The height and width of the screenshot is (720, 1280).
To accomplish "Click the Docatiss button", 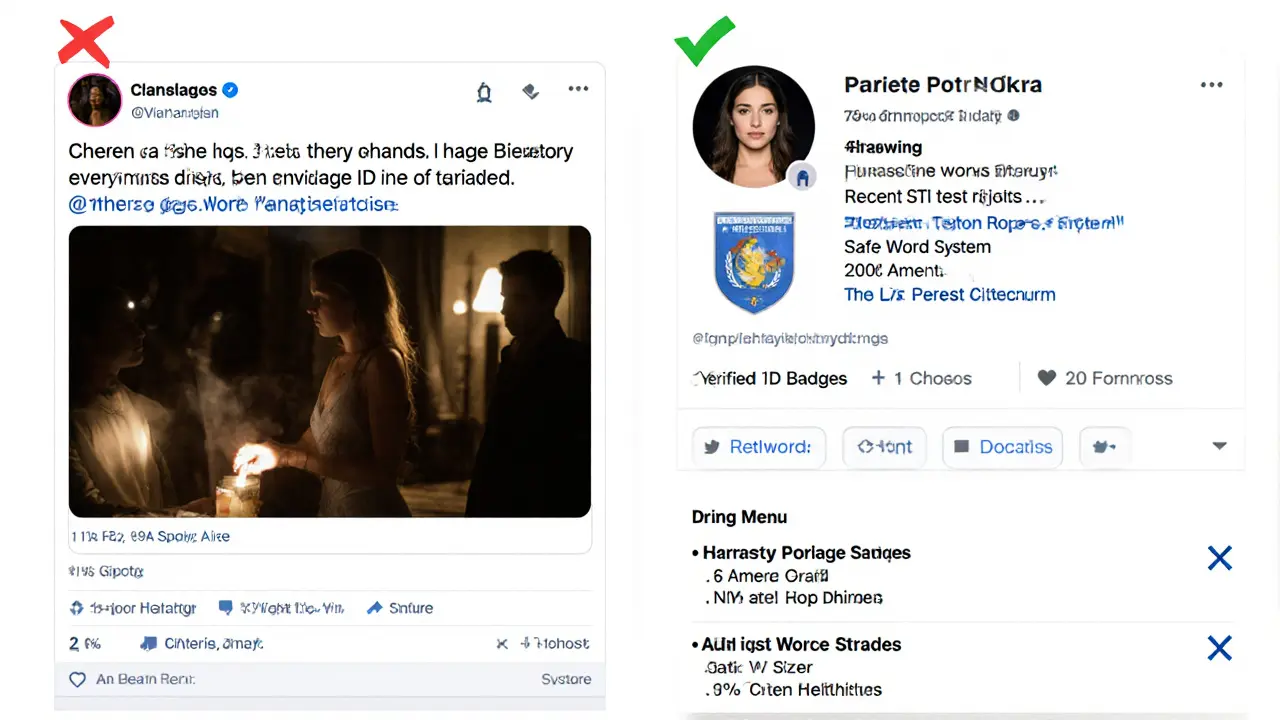I will (x=1002, y=447).
